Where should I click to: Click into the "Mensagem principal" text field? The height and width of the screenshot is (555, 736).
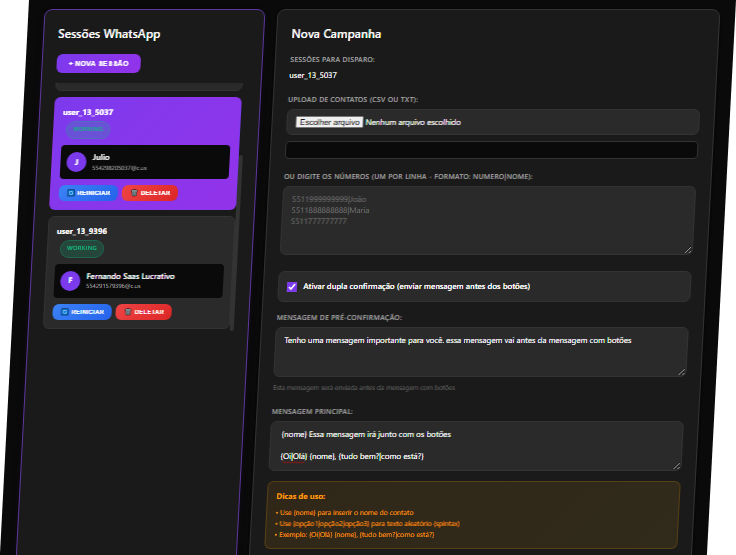pyautogui.click(x=475, y=445)
